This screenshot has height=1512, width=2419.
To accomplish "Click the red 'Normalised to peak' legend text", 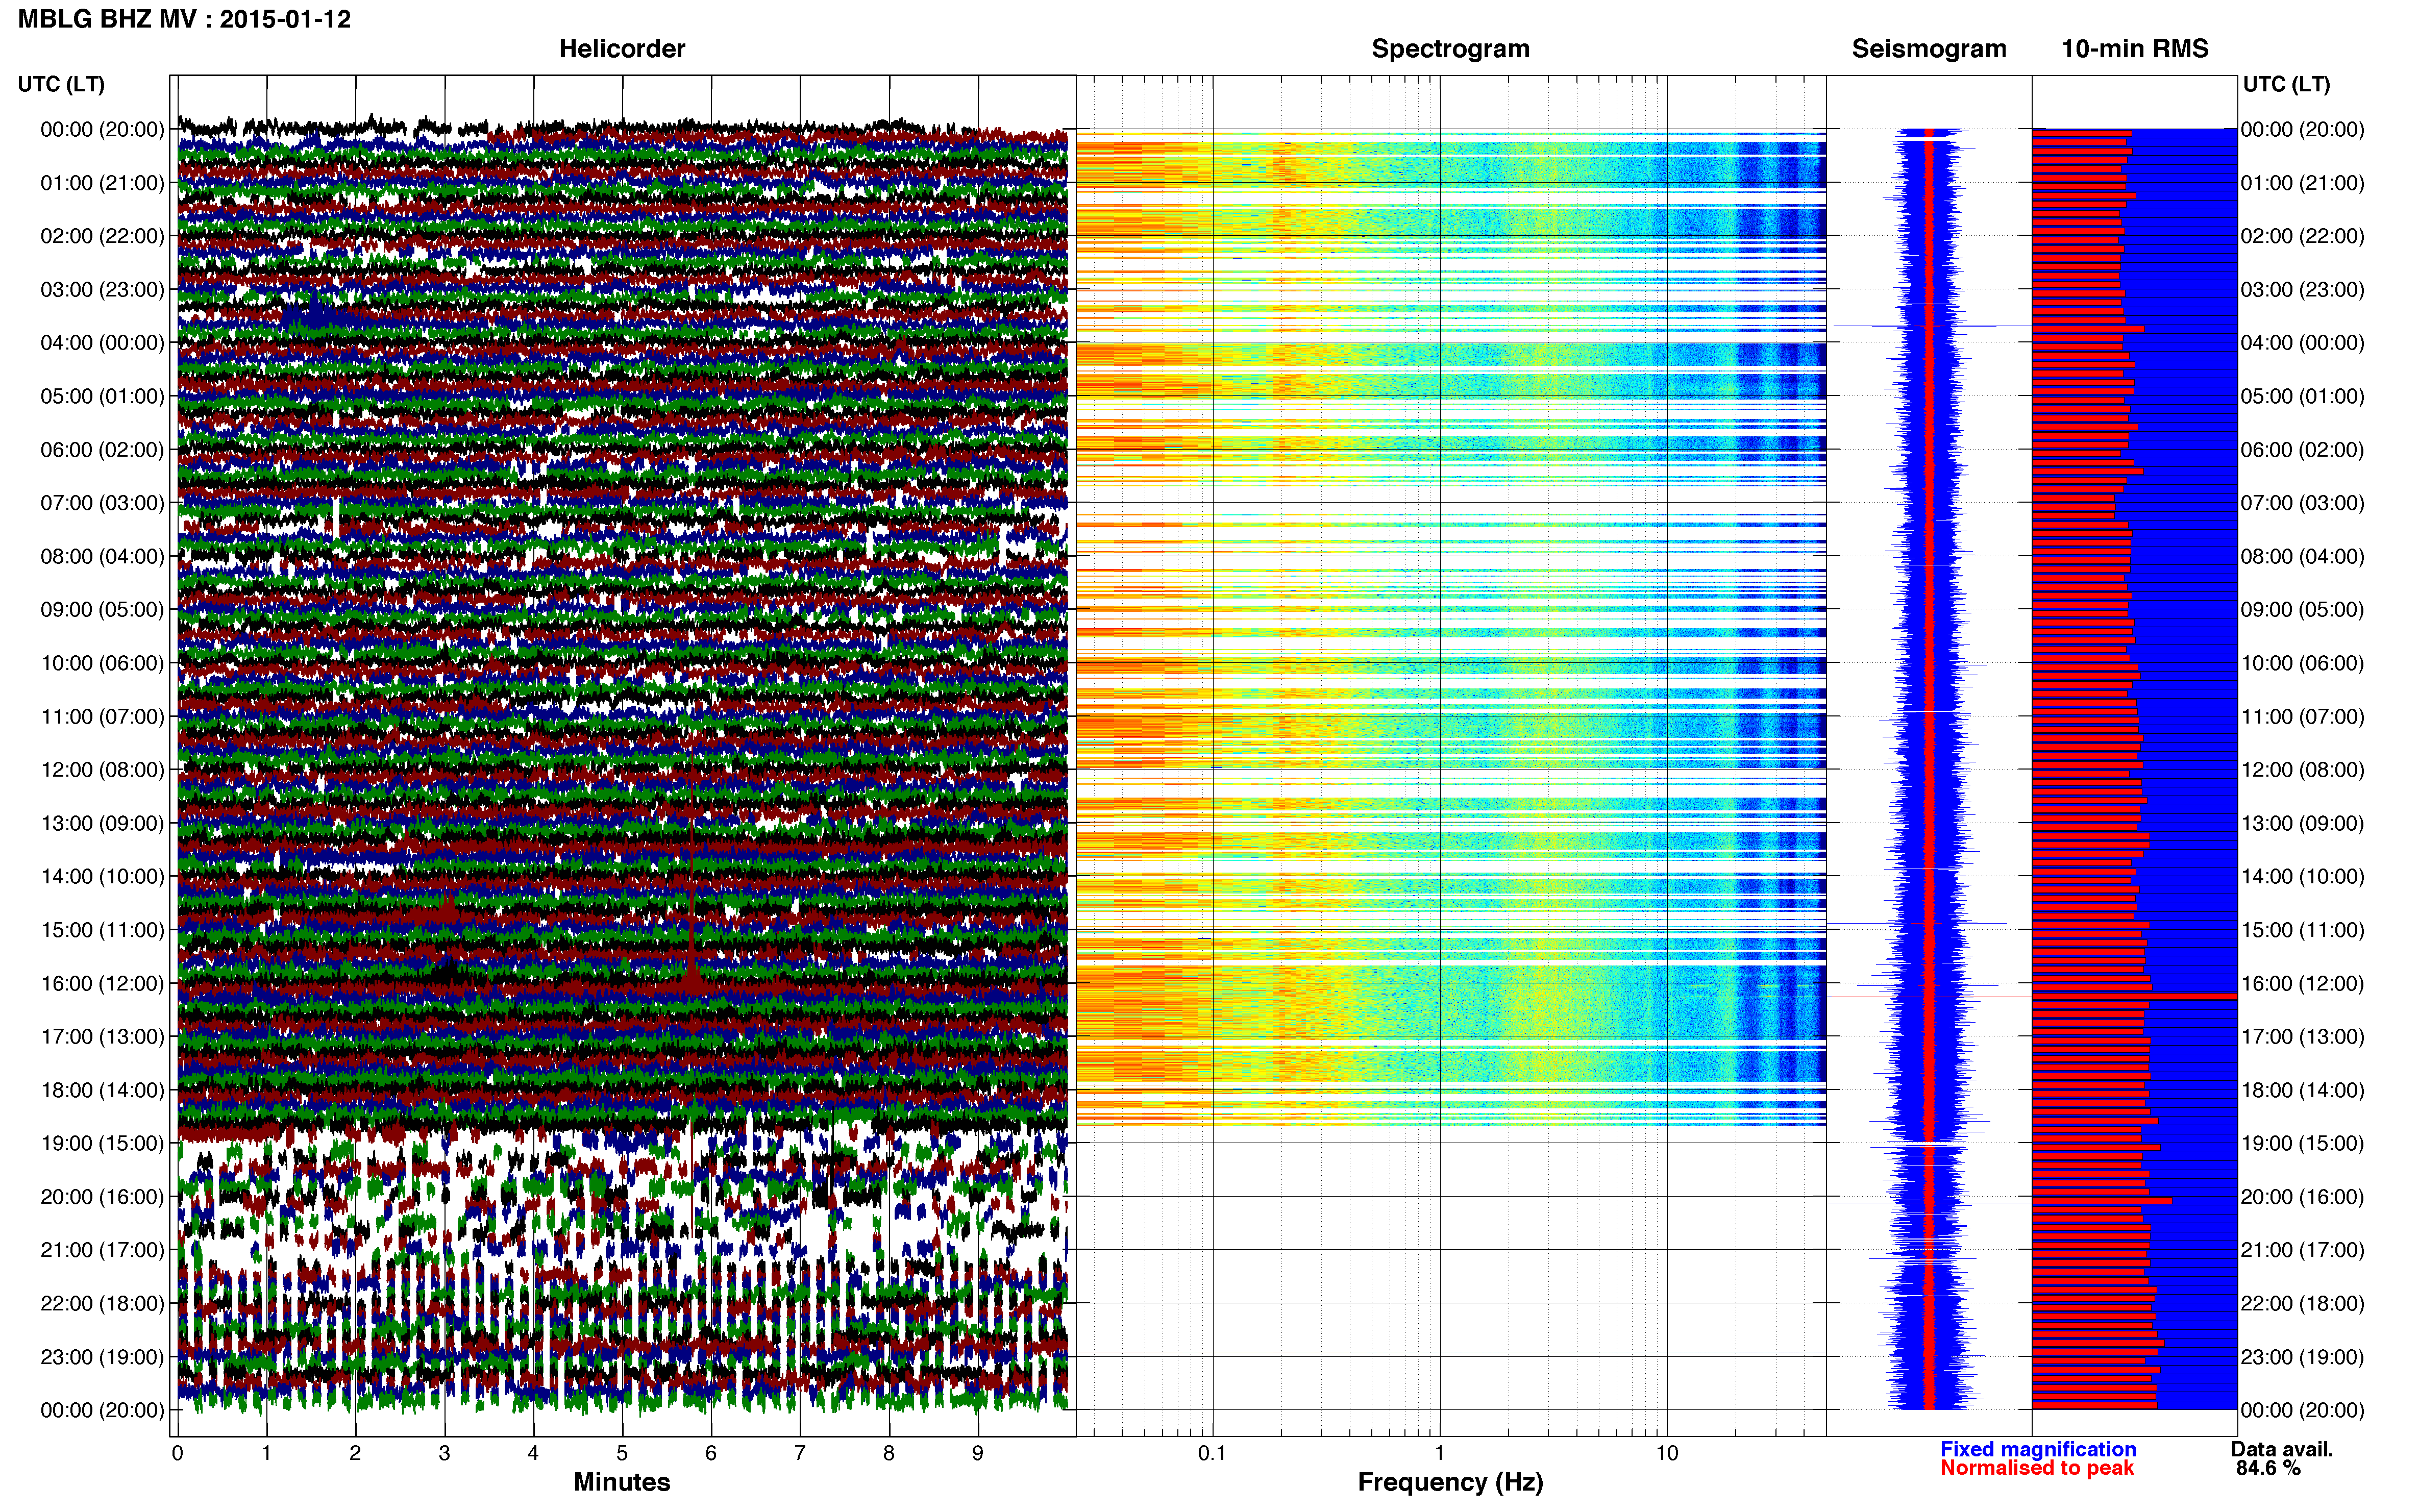I will [2037, 1468].
